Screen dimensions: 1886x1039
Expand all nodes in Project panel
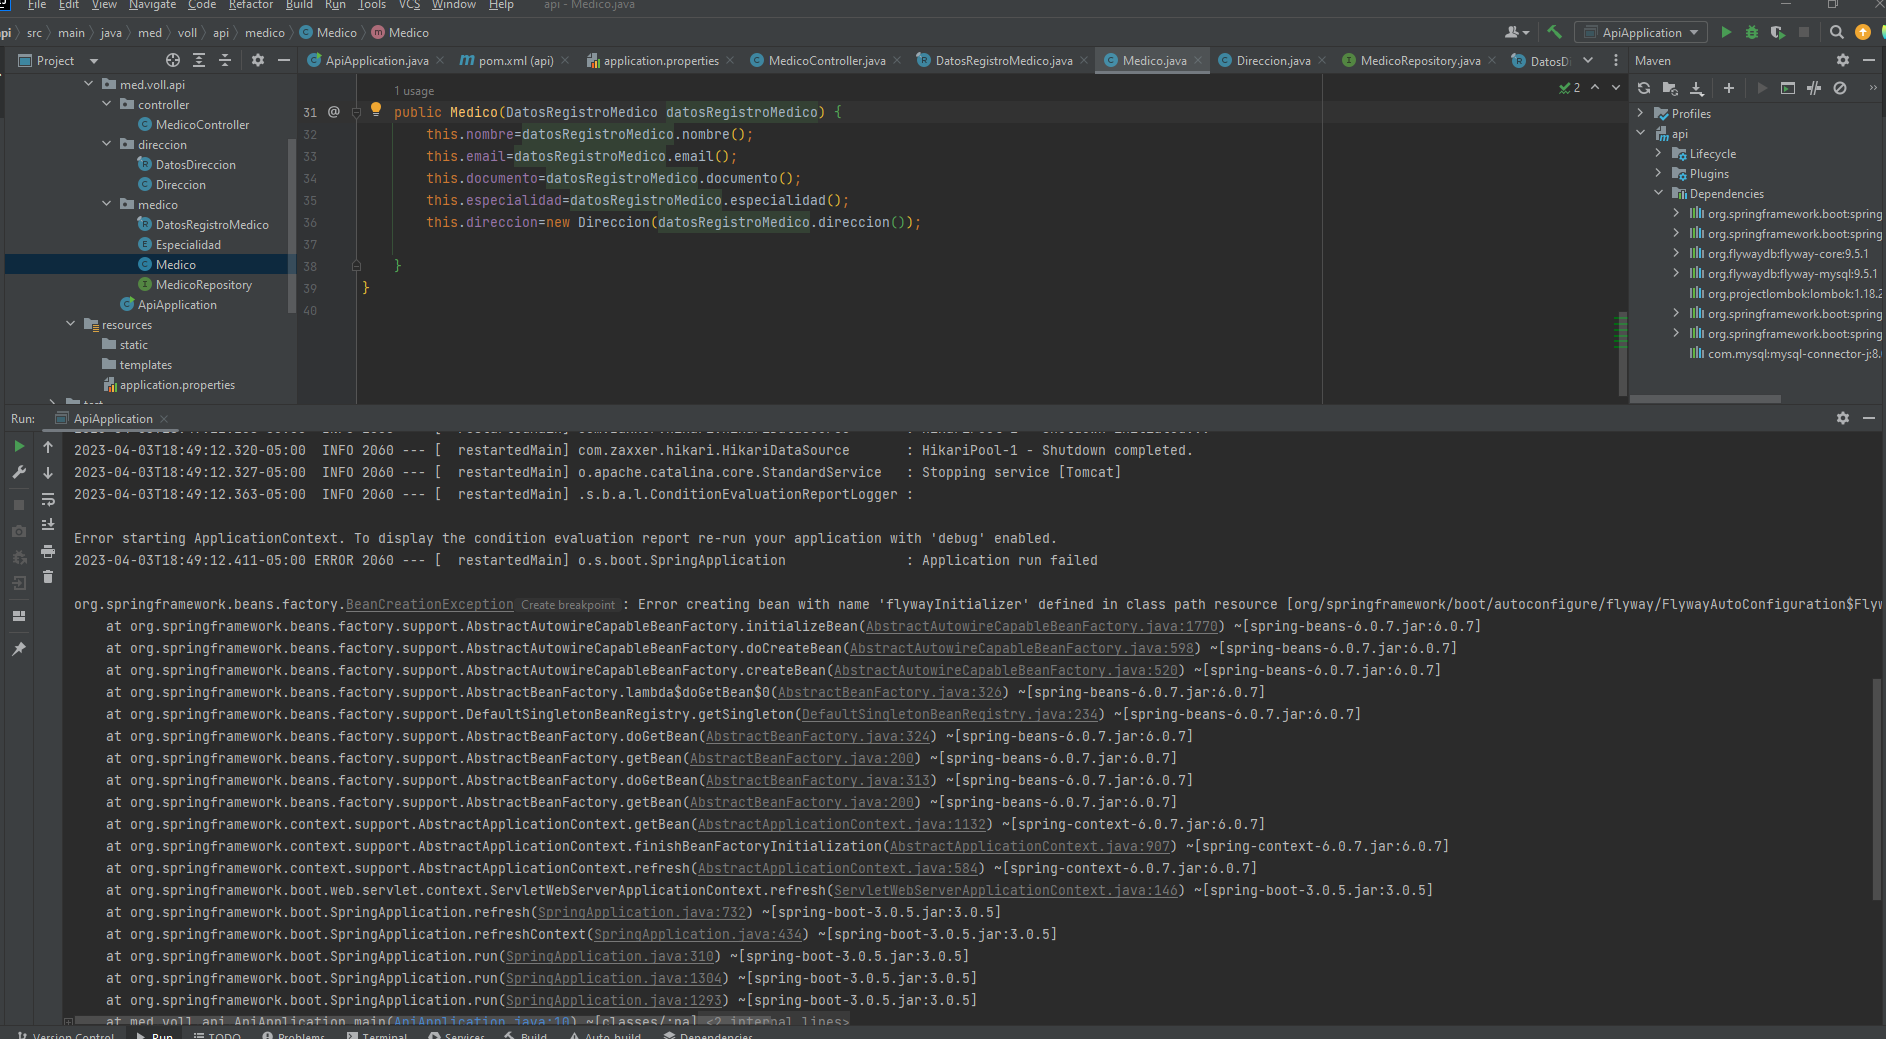point(199,60)
